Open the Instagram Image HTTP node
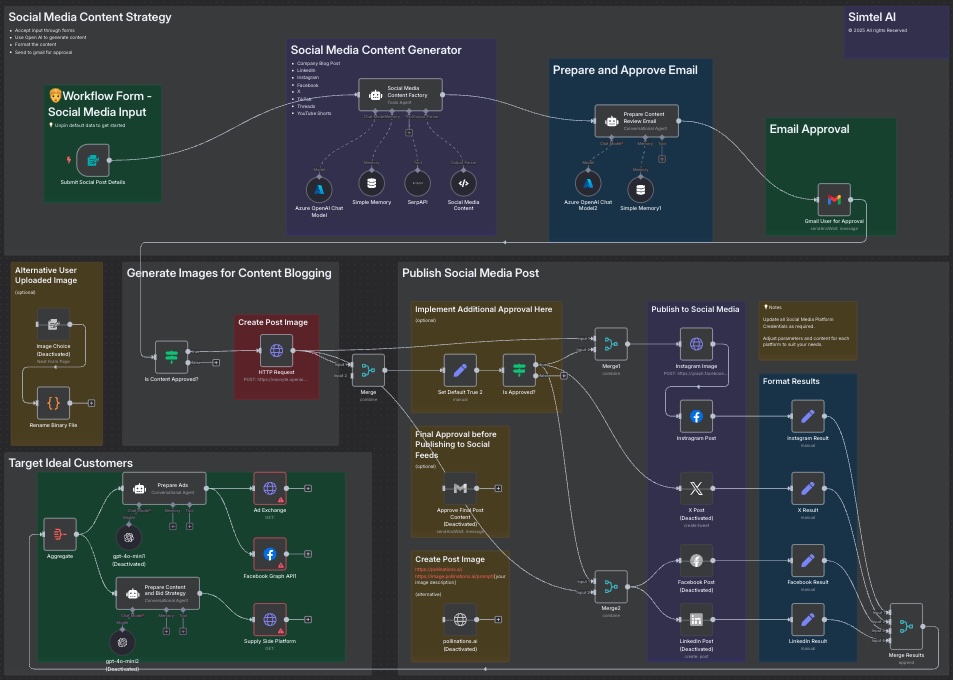953x680 pixels. point(696,344)
